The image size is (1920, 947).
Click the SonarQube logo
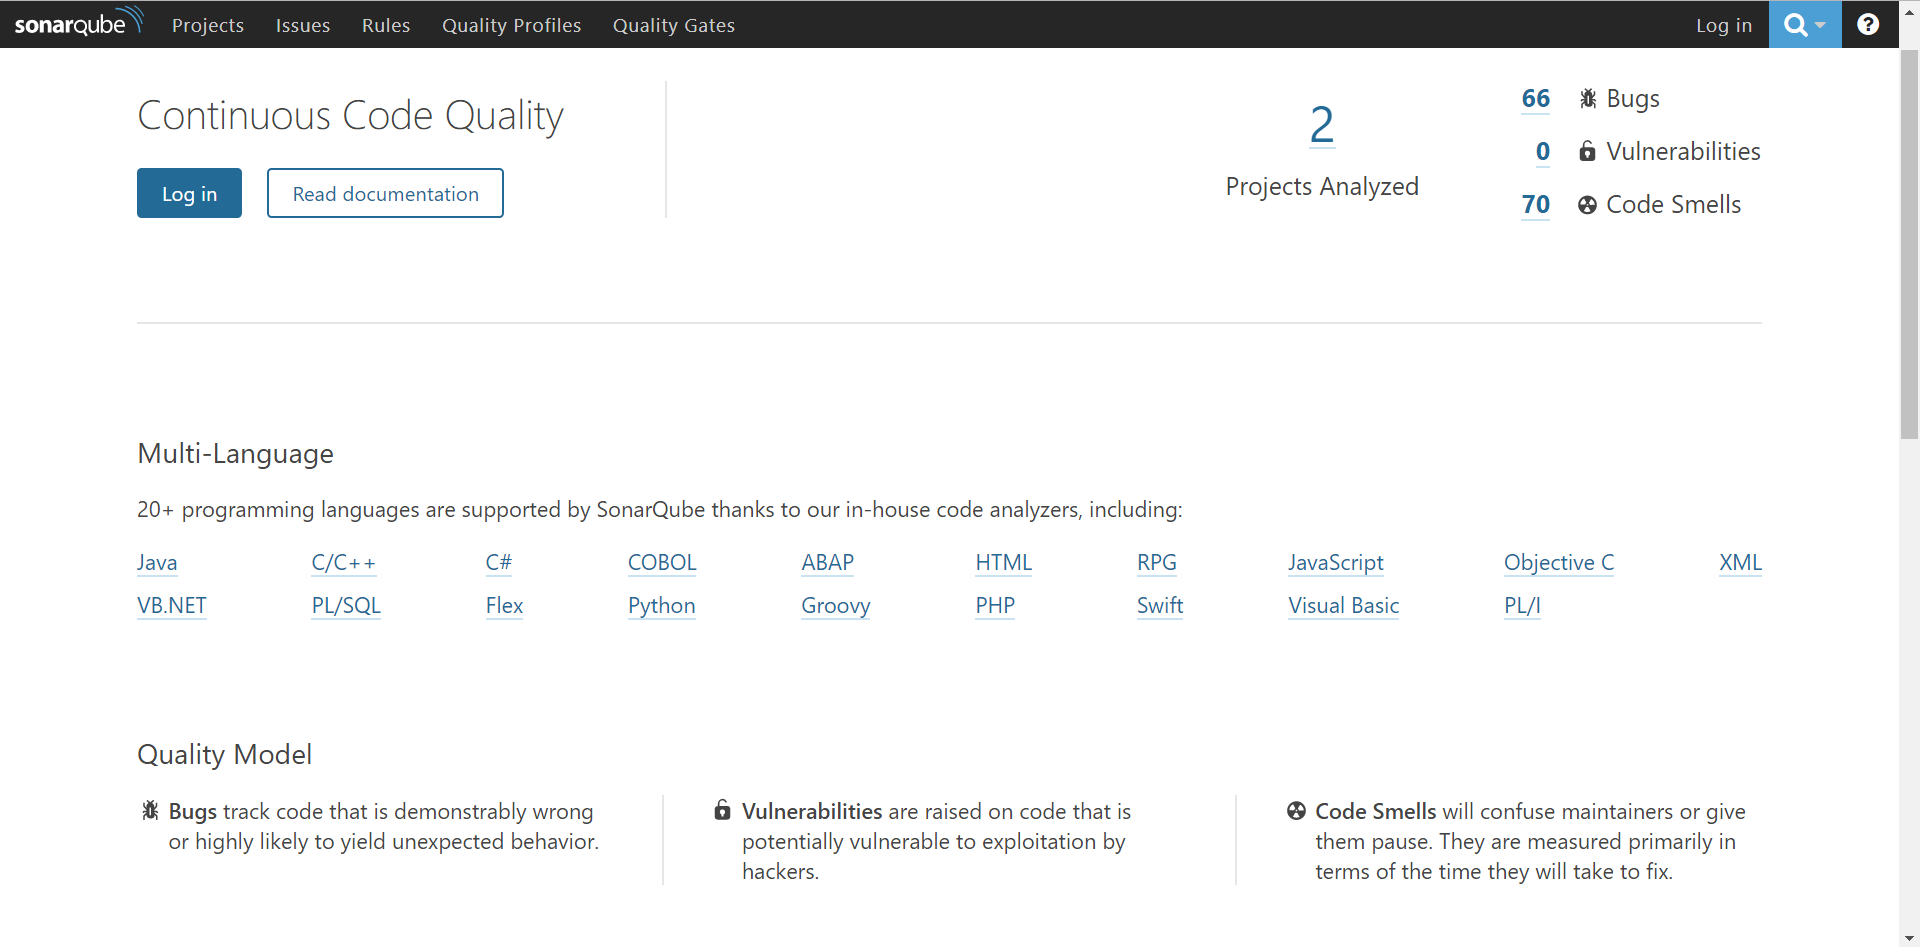[79, 22]
